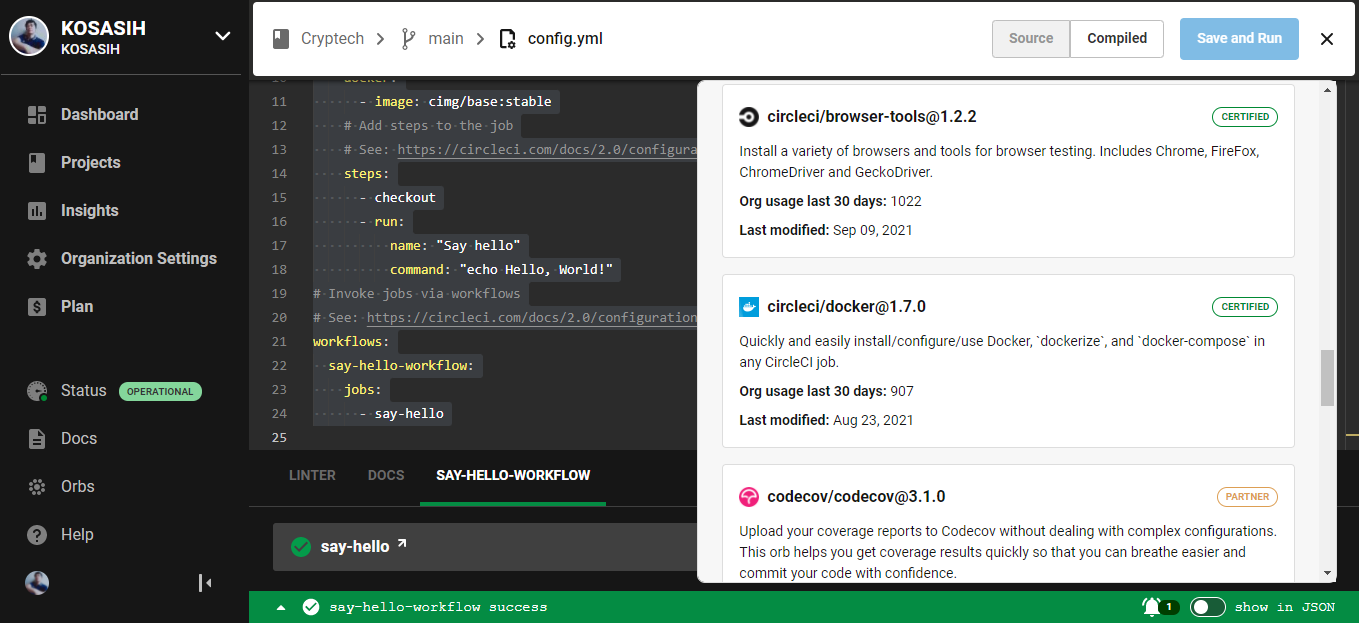Click the branch icon next to main

(408, 39)
